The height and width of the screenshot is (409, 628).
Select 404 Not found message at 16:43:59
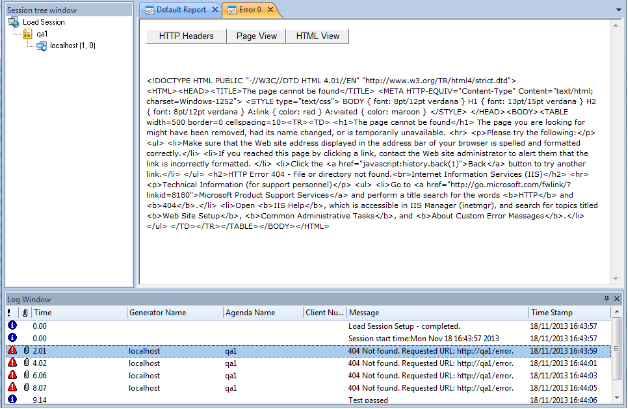pos(431,351)
